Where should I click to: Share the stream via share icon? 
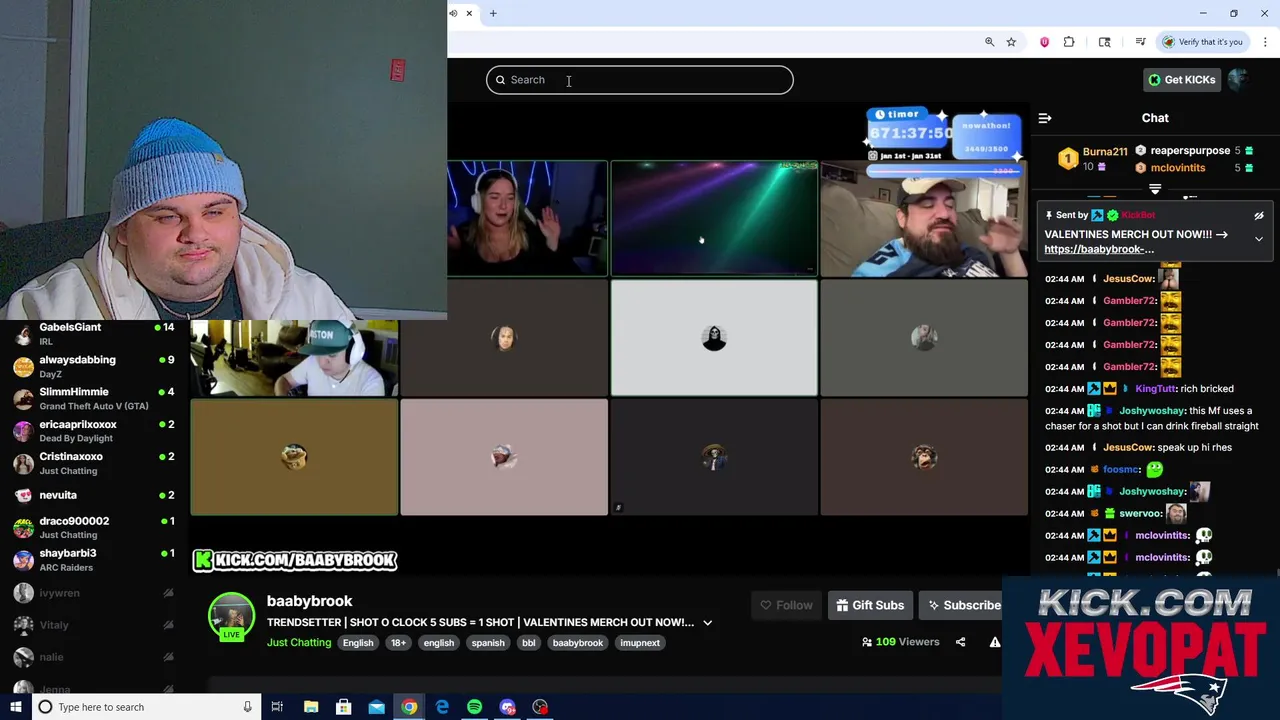tap(960, 642)
